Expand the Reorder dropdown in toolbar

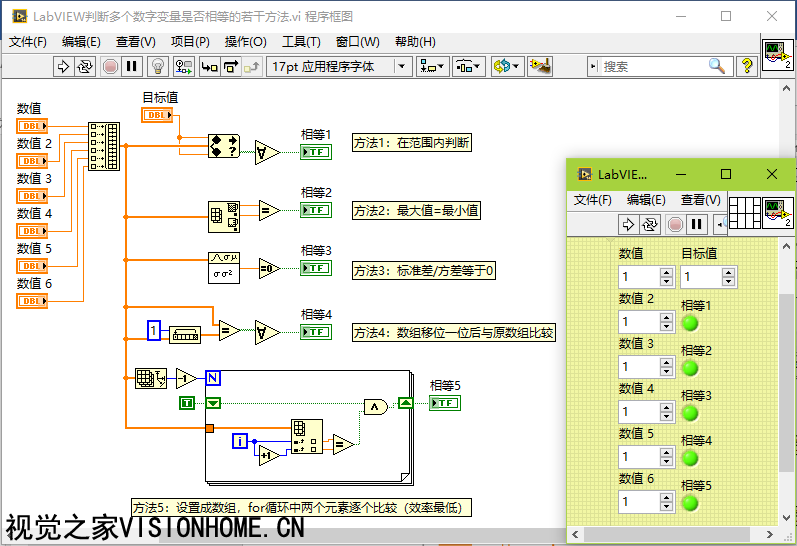coord(506,67)
